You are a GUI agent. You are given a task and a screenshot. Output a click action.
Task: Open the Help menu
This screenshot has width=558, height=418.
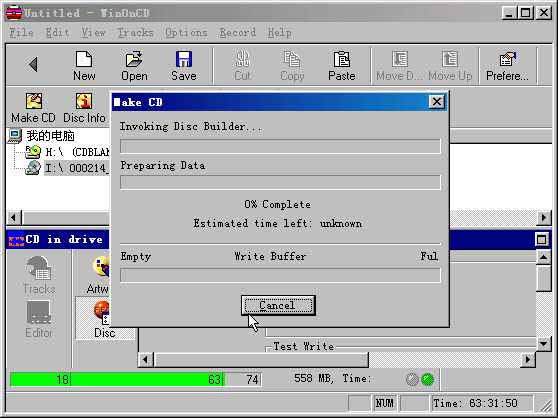279,32
